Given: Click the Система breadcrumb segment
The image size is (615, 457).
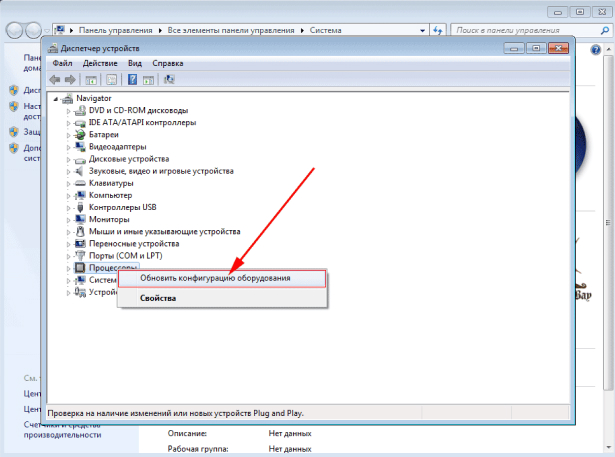Looking at the screenshot, I should (326, 30).
